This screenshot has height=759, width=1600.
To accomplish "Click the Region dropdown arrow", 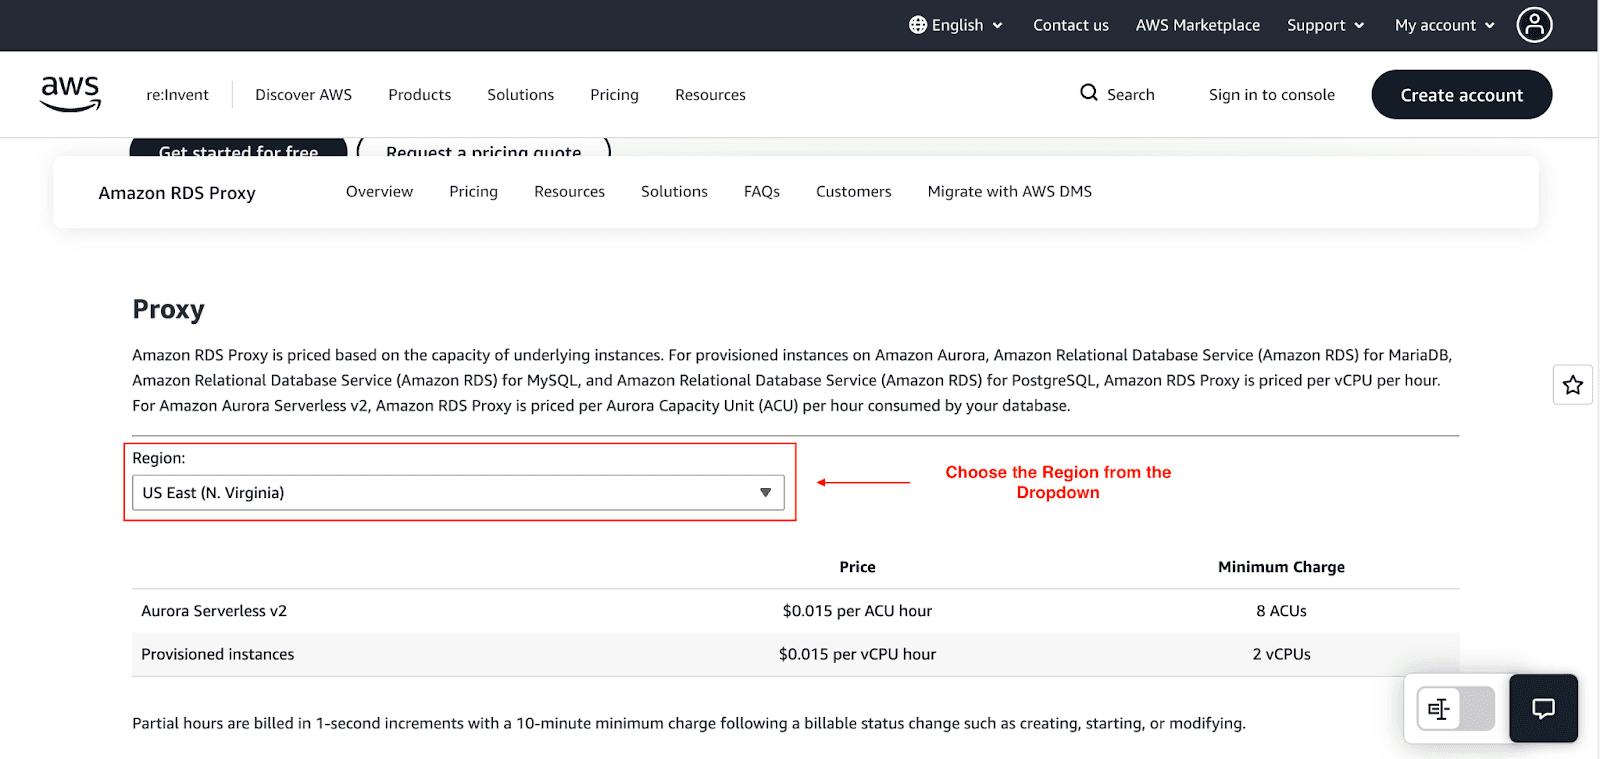I will pos(765,493).
